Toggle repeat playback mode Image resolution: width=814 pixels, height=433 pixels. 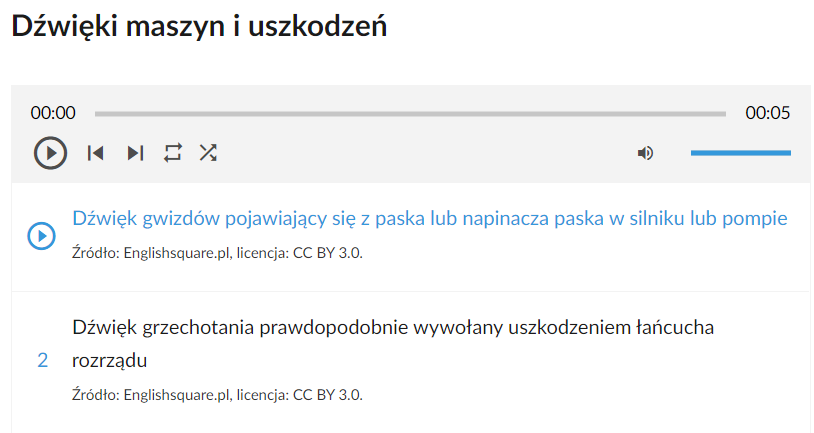coord(173,153)
